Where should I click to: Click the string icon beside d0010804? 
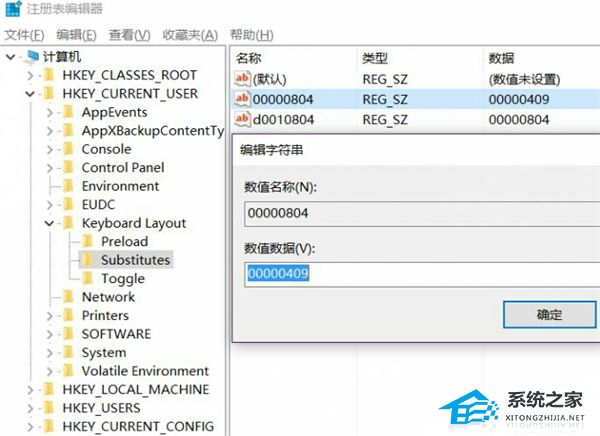(x=242, y=120)
